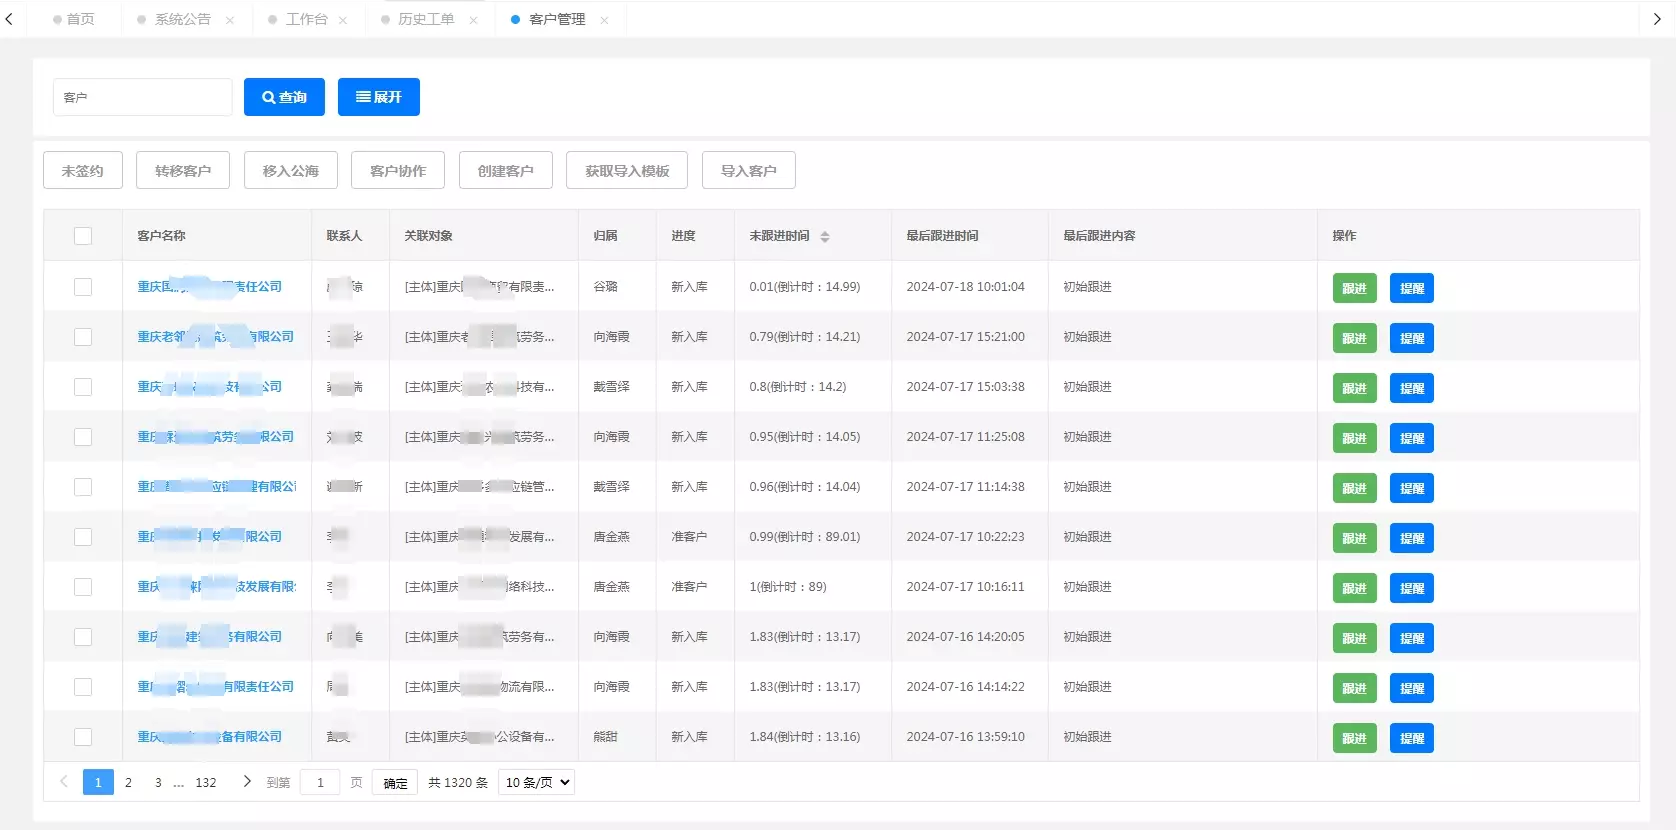Click the 导入客户 button
This screenshot has height=830, width=1676.
tap(749, 171)
